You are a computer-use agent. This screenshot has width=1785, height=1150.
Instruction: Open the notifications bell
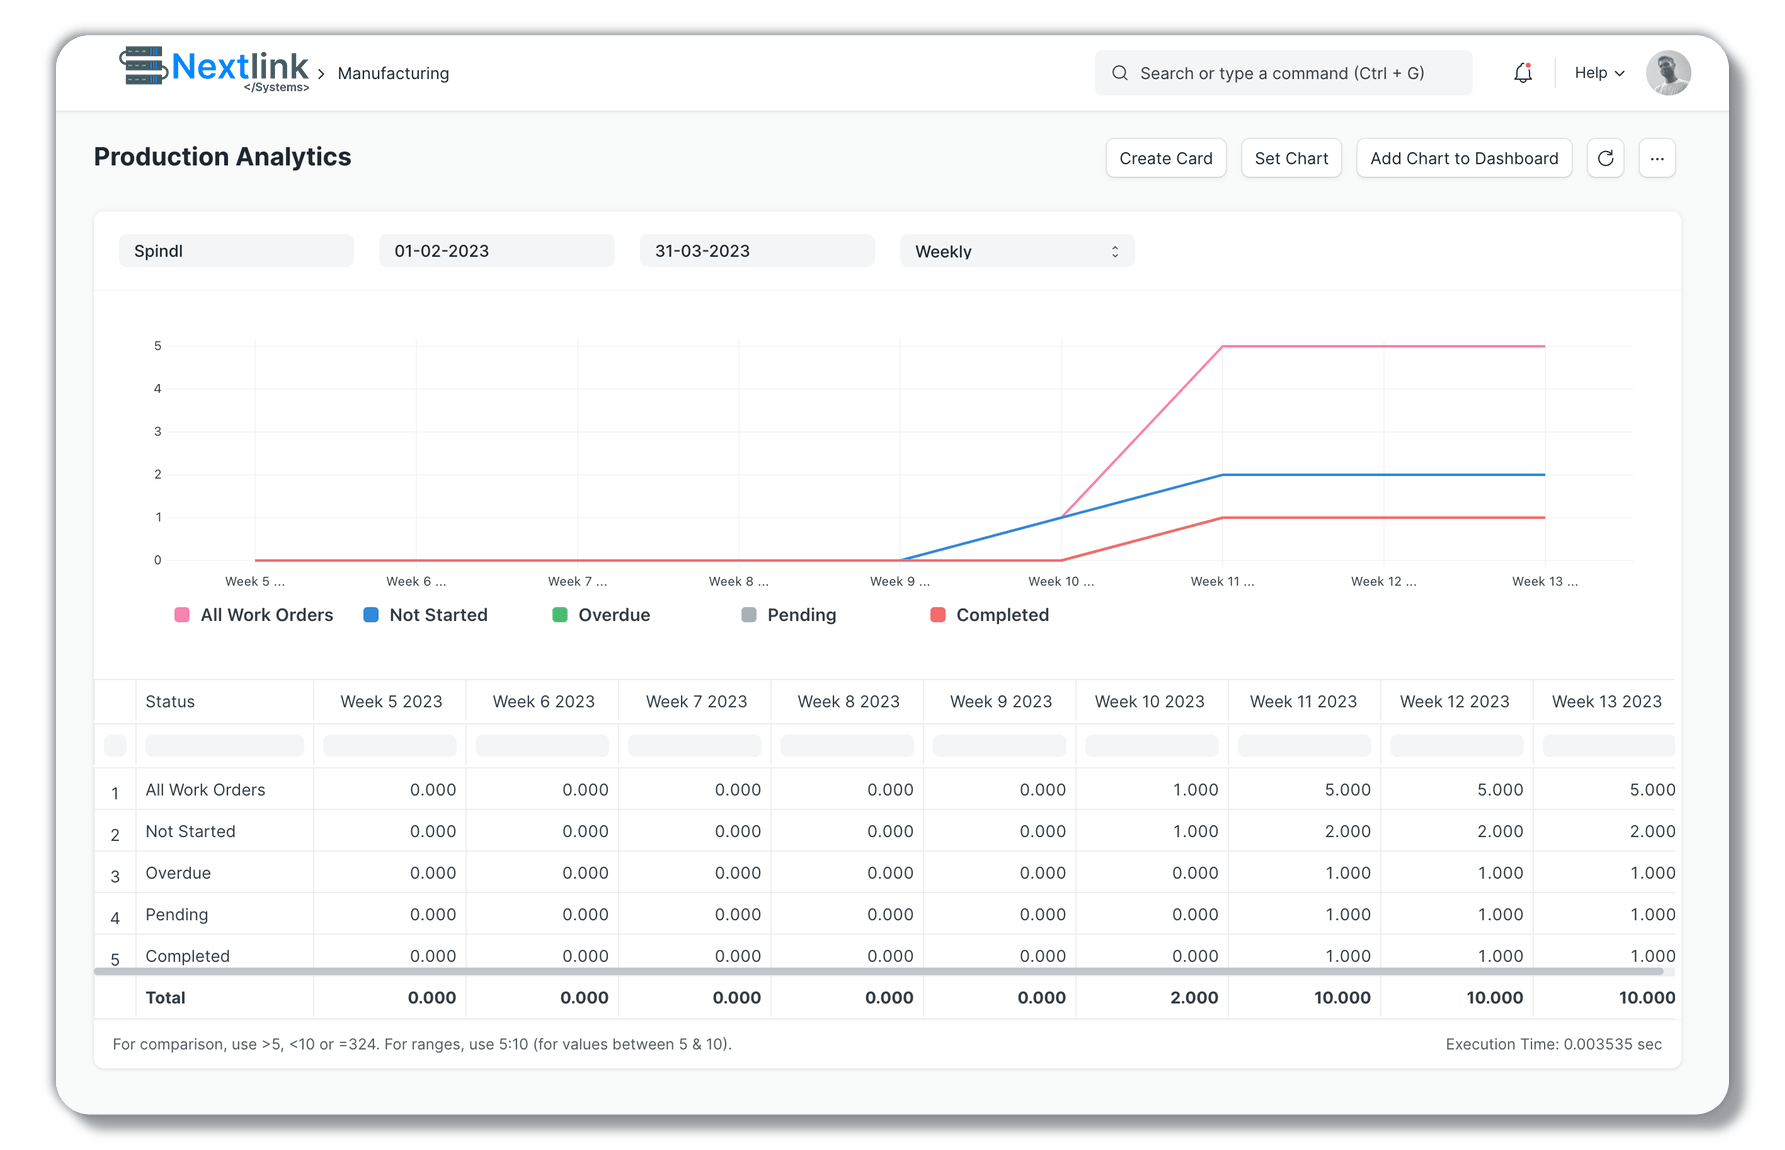tap(1523, 73)
